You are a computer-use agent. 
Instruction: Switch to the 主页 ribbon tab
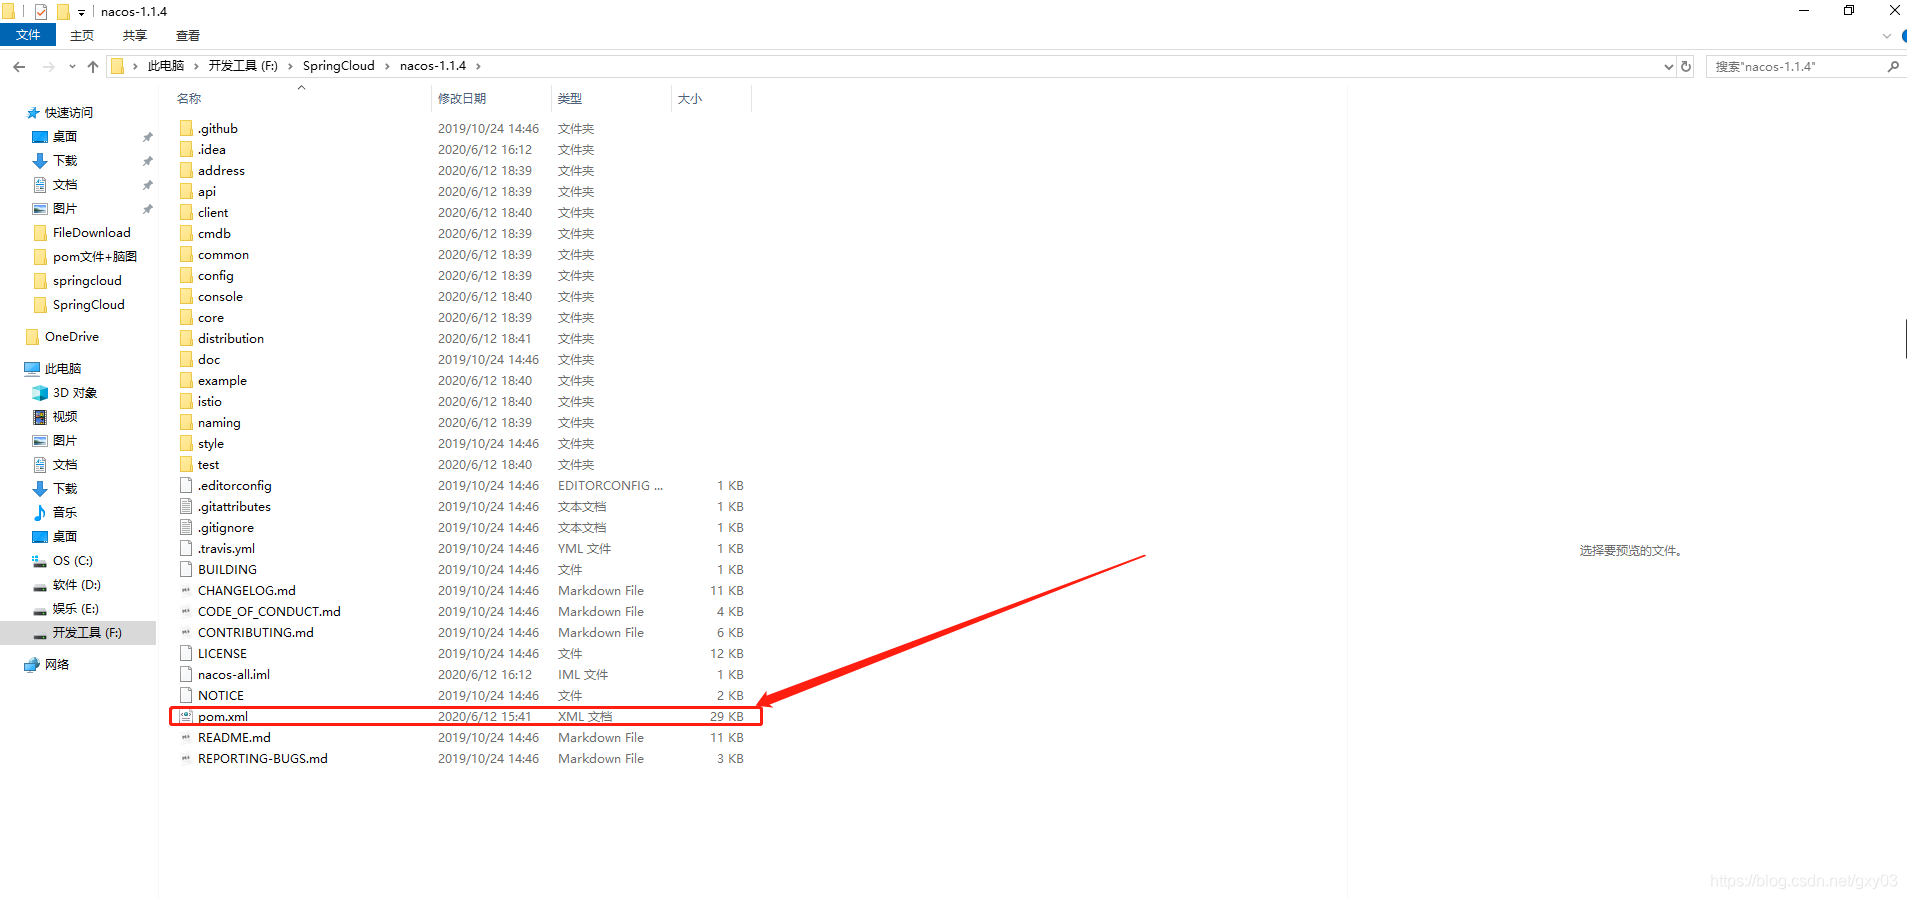pyautogui.click(x=82, y=35)
